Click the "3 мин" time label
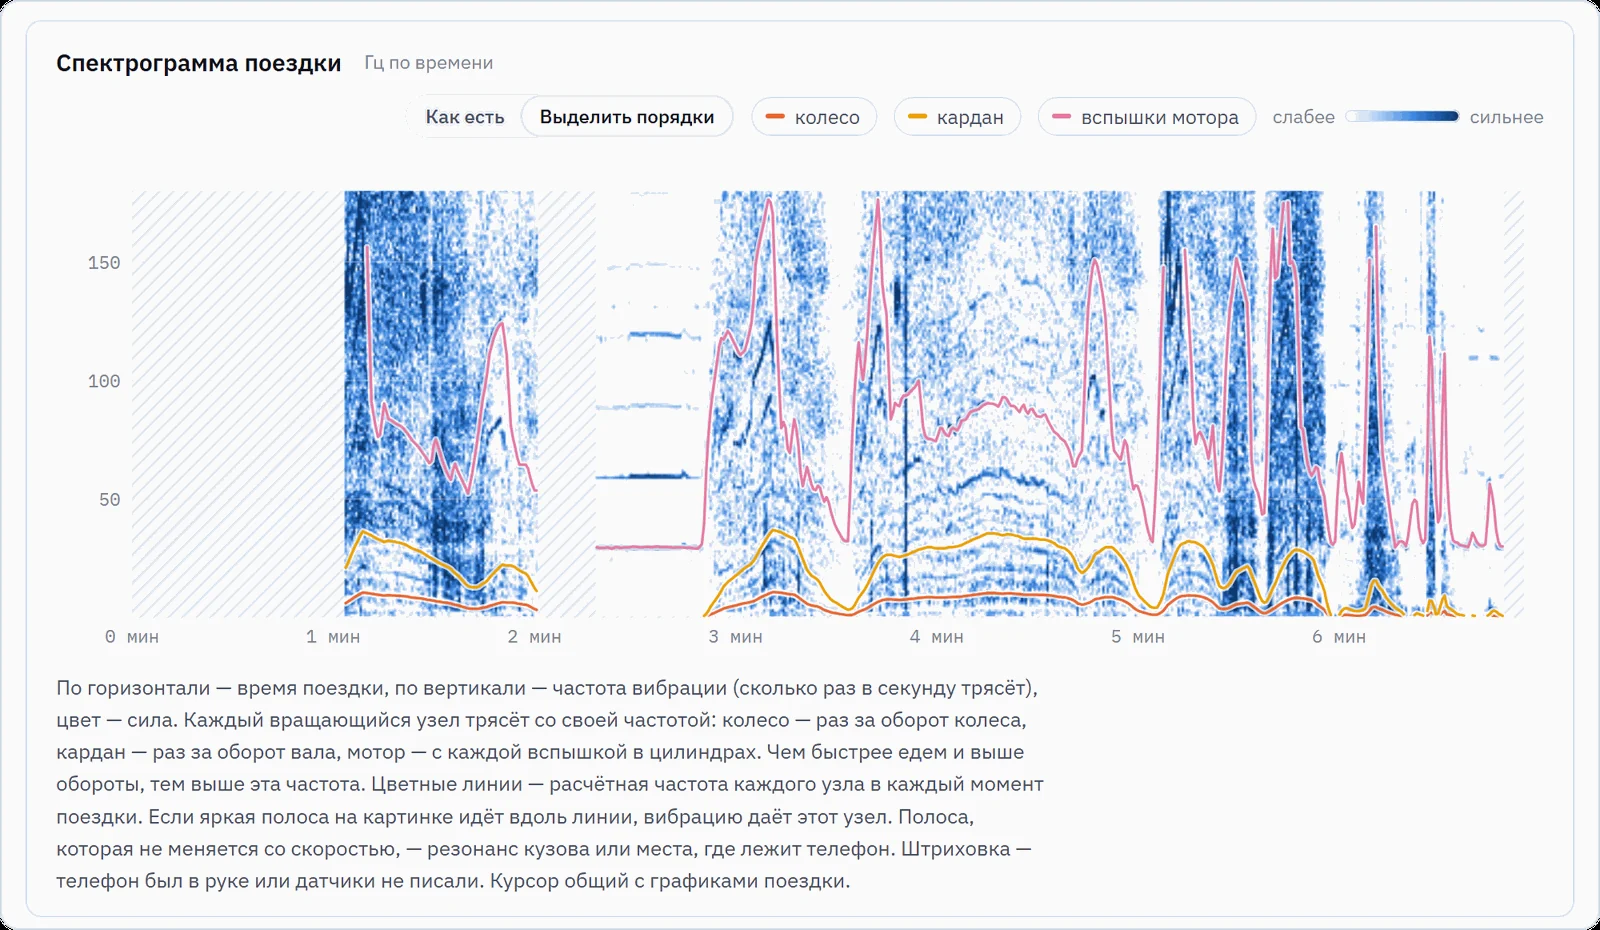Viewport: 1600px width, 930px height. tap(735, 637)
